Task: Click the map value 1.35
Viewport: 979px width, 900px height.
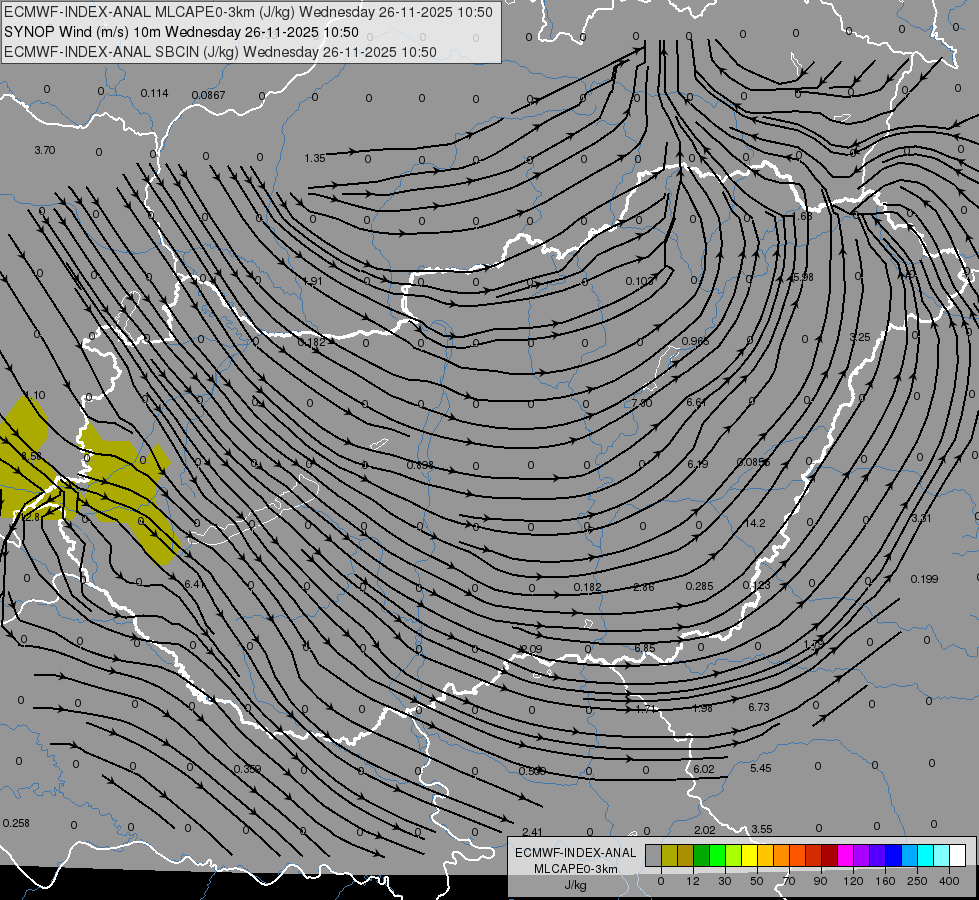Action: click(x=315, y=158)
